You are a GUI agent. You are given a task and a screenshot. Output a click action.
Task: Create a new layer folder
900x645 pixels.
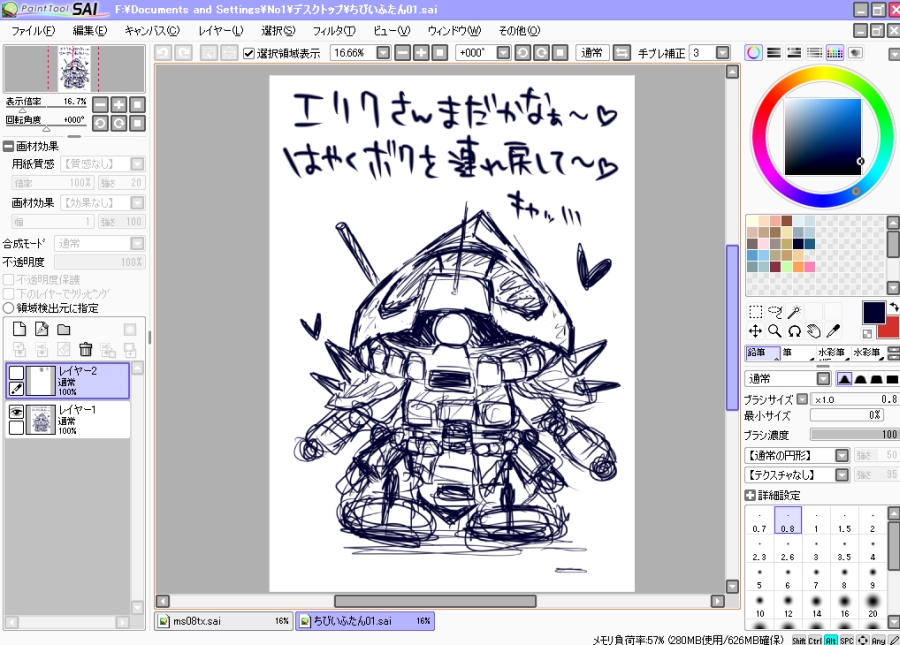pos(64,329)
